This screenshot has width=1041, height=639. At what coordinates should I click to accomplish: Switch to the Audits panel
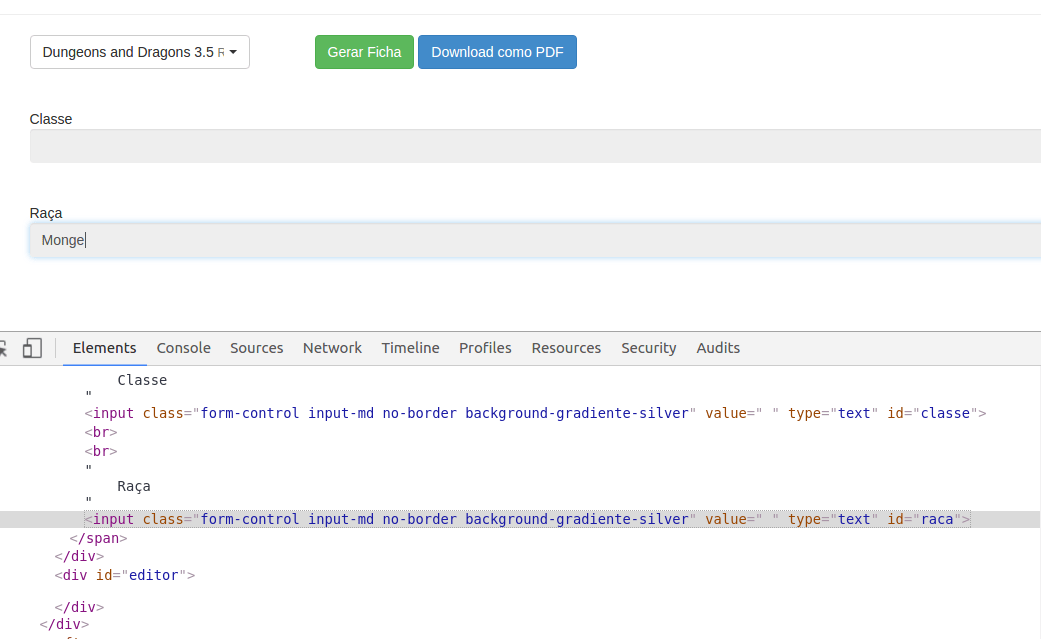click(718, 348)
